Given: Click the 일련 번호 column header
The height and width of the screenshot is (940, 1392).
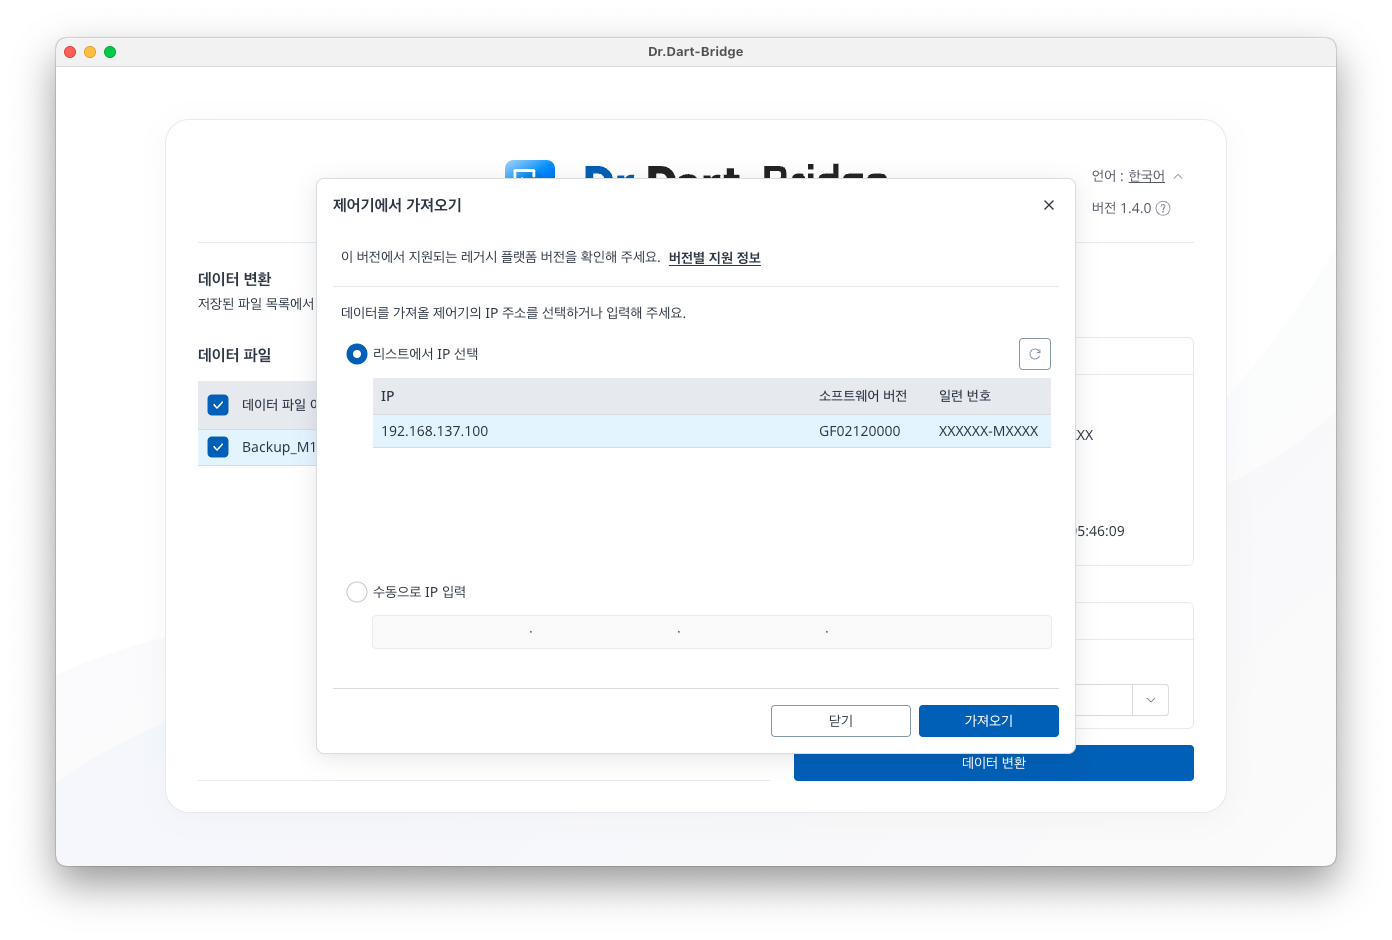Looking at the screenshot, I should 964,396.
